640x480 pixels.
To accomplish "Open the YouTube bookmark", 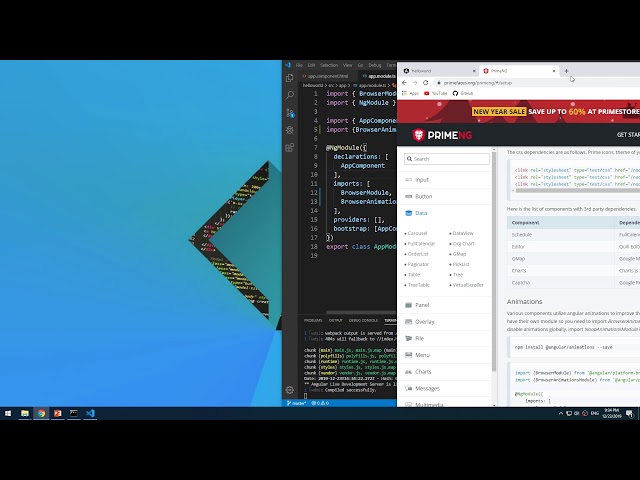I will [436, 93].
